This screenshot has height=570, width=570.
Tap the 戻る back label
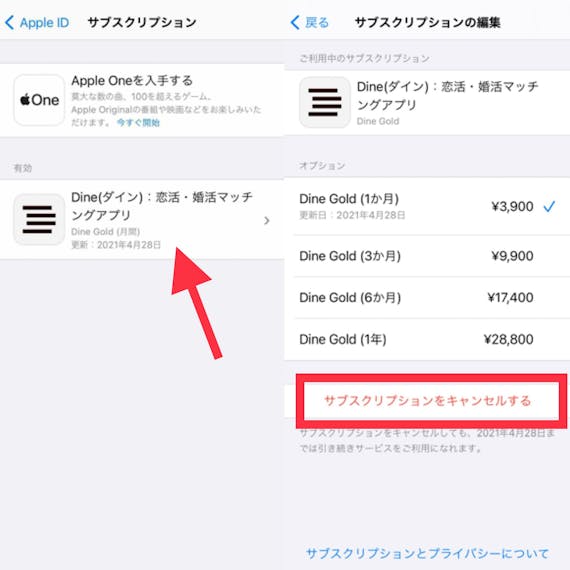(317, 23)
